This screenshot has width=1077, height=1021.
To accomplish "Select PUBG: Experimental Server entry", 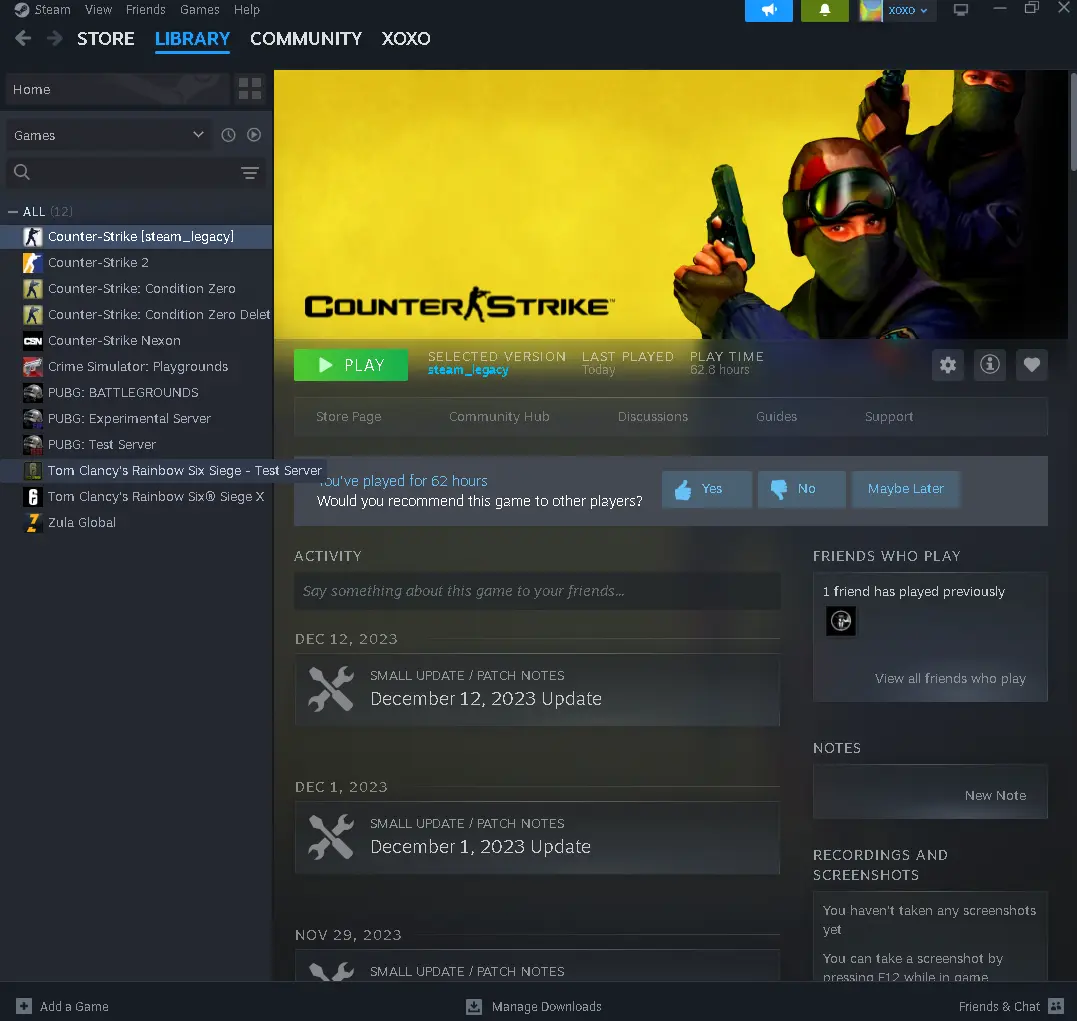I will point(136,418).
